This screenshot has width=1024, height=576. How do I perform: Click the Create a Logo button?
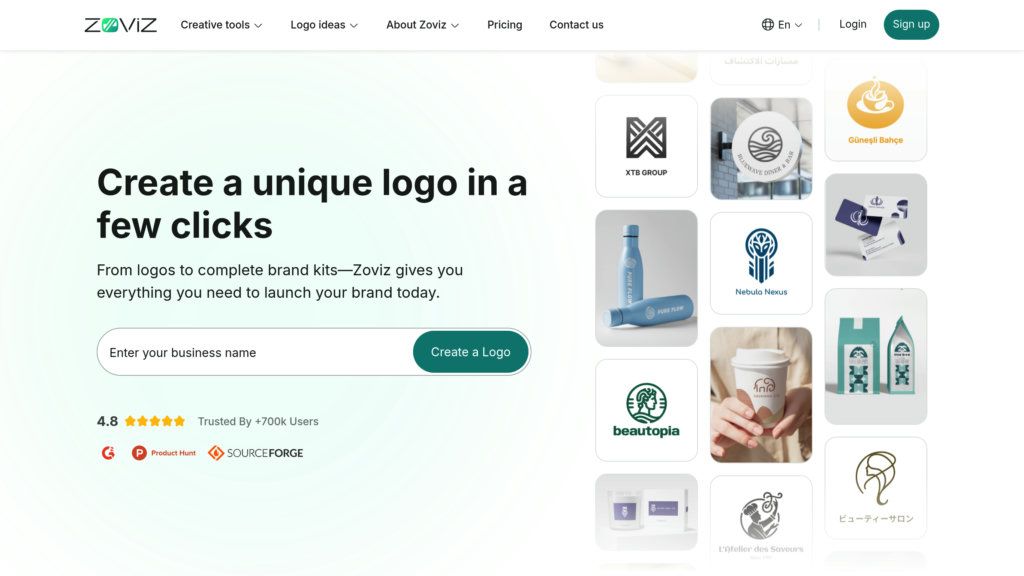click(470, 352)
